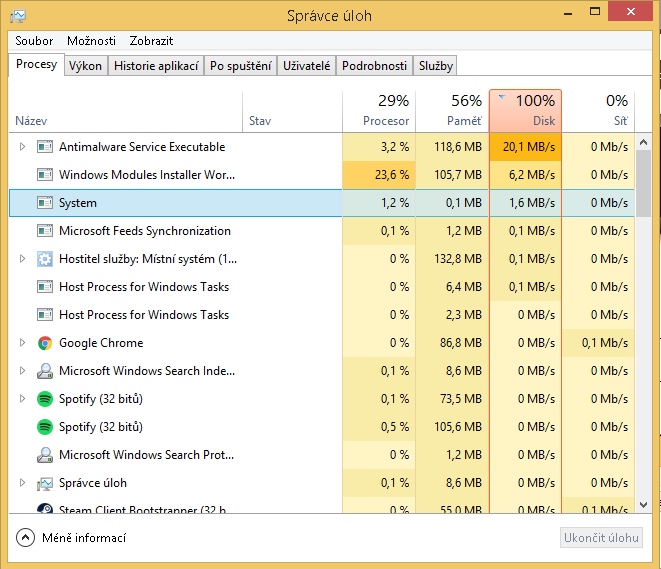Switch to the Uživatelé tab
The height and width of the screenshot is (569, 661).
(306, 66)
